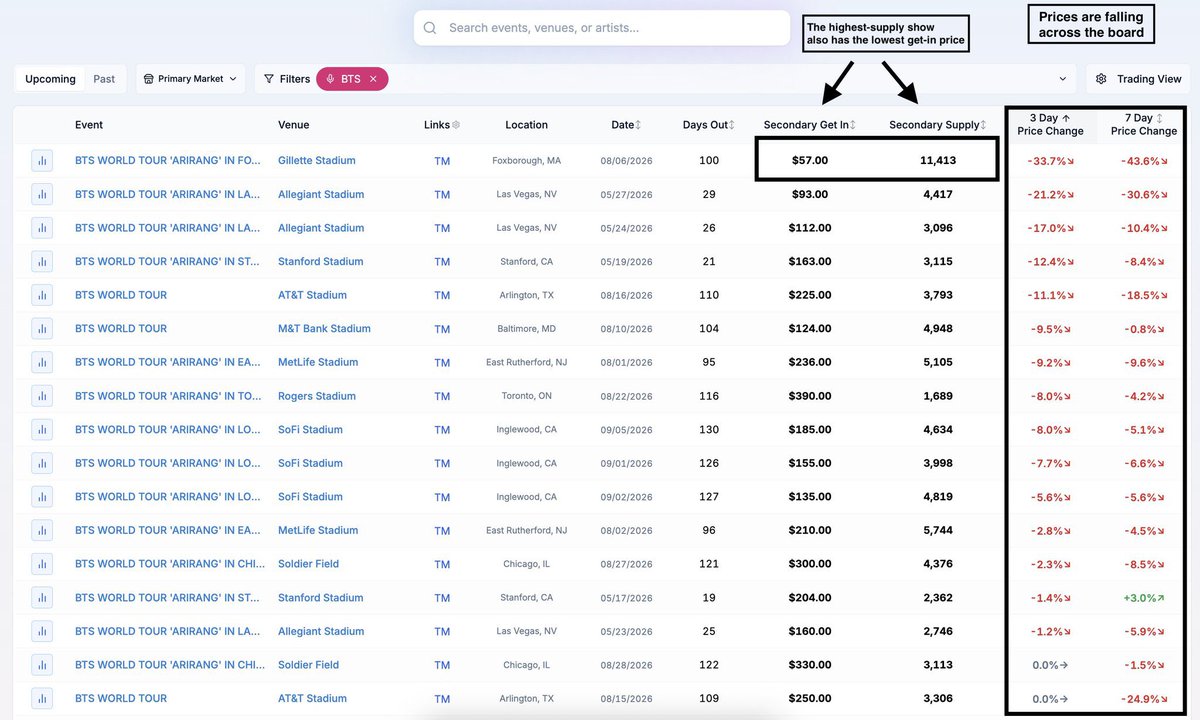The width and height of the screenshot is (1200, 720).
Task: Open TM link for Rogers Stadium row
Action: (442, 396)
